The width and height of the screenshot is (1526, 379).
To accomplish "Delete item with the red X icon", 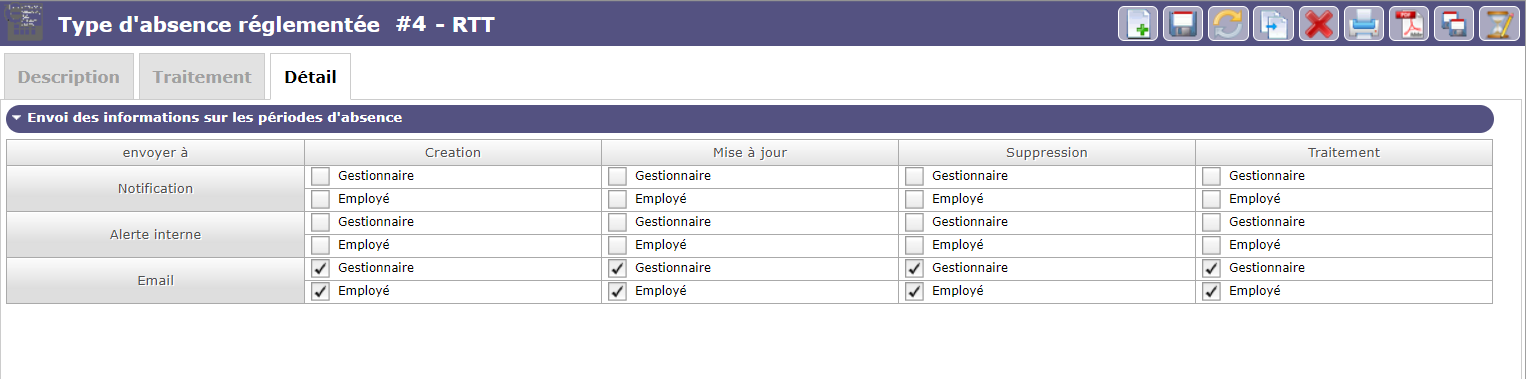I will pos(1318,23).
